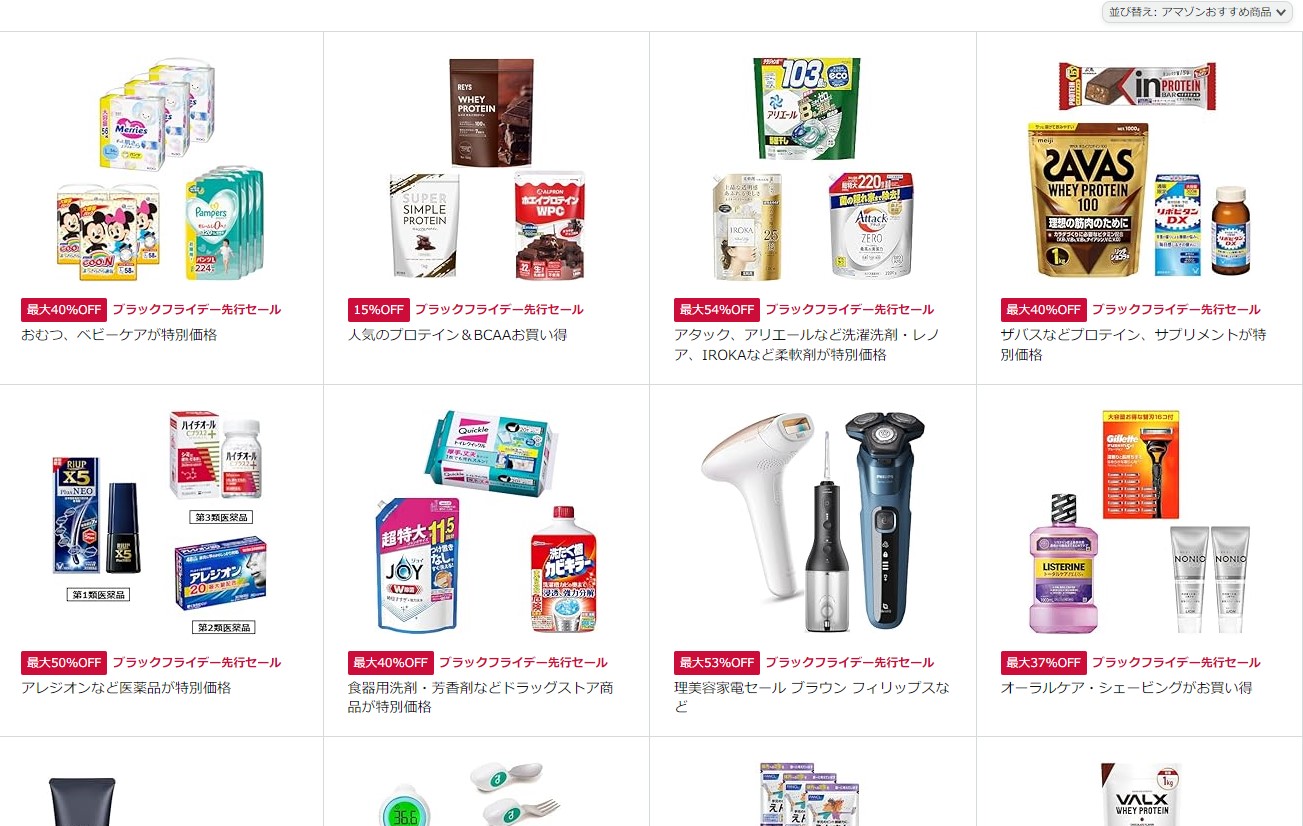Click the Merries diaper product image
Viewport: 1303px width, 826px height.
point(161,168)
